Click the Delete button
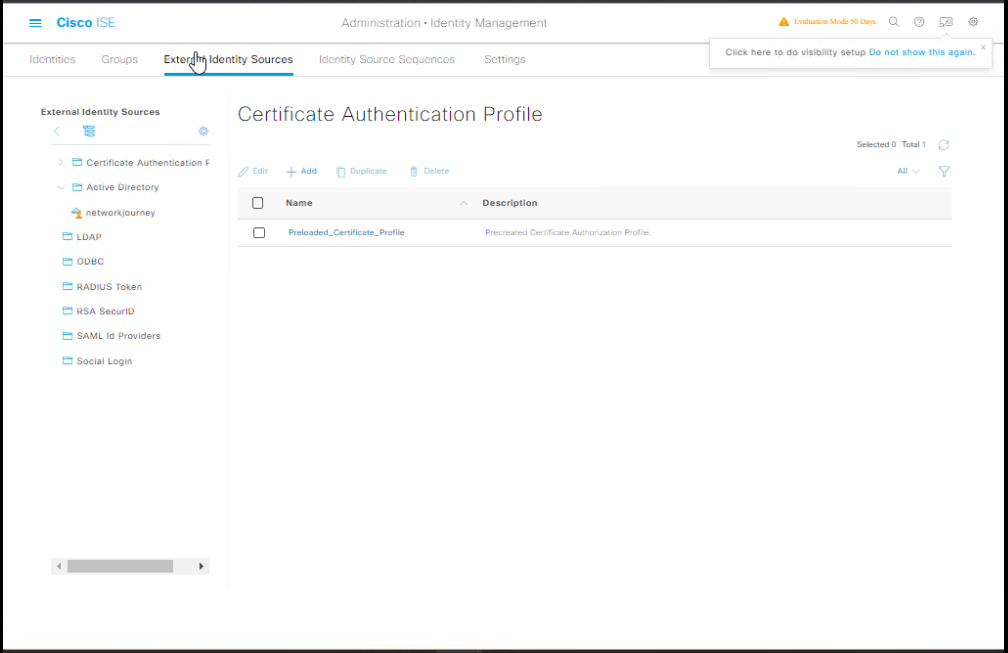The image size is (1008, 653). [x=429, y=171]
